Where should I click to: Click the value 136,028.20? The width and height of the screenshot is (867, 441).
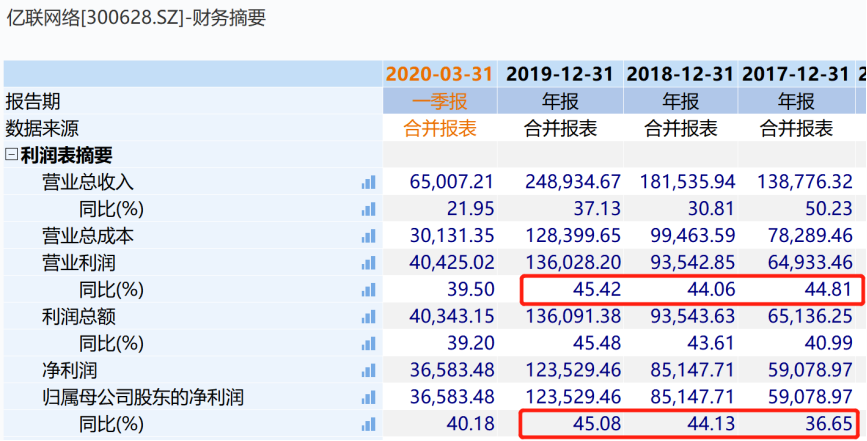[x=572, y=262]
